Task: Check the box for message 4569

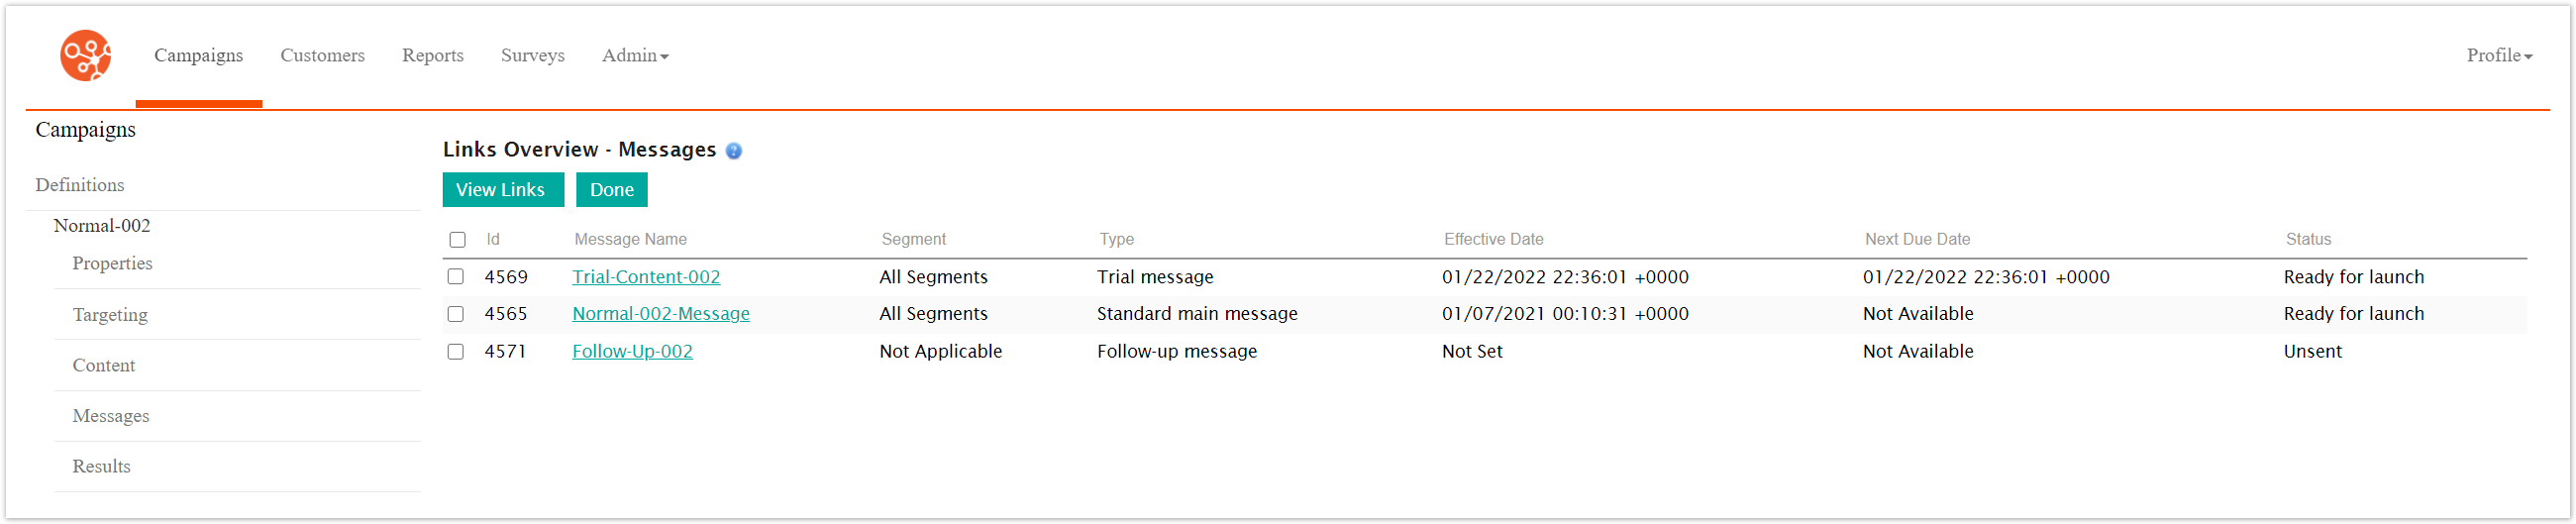Action: click(x=456, y=277)
